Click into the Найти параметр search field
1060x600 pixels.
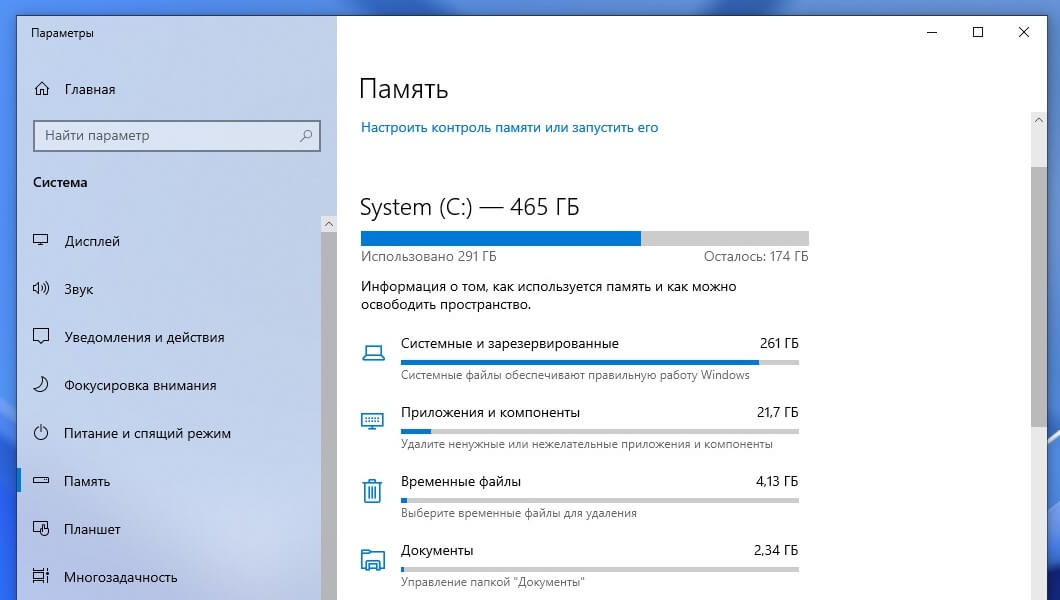point(165,135)
